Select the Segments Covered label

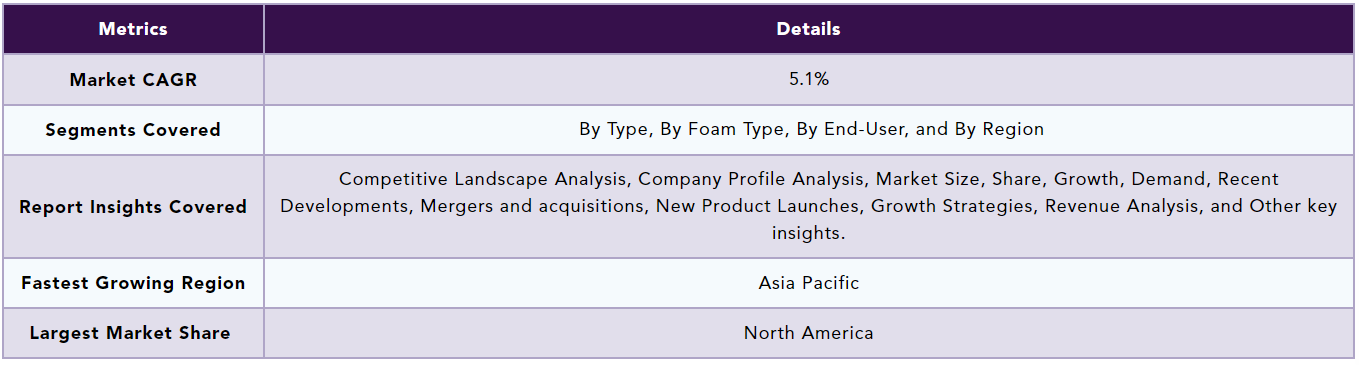[x=133, y=130]
